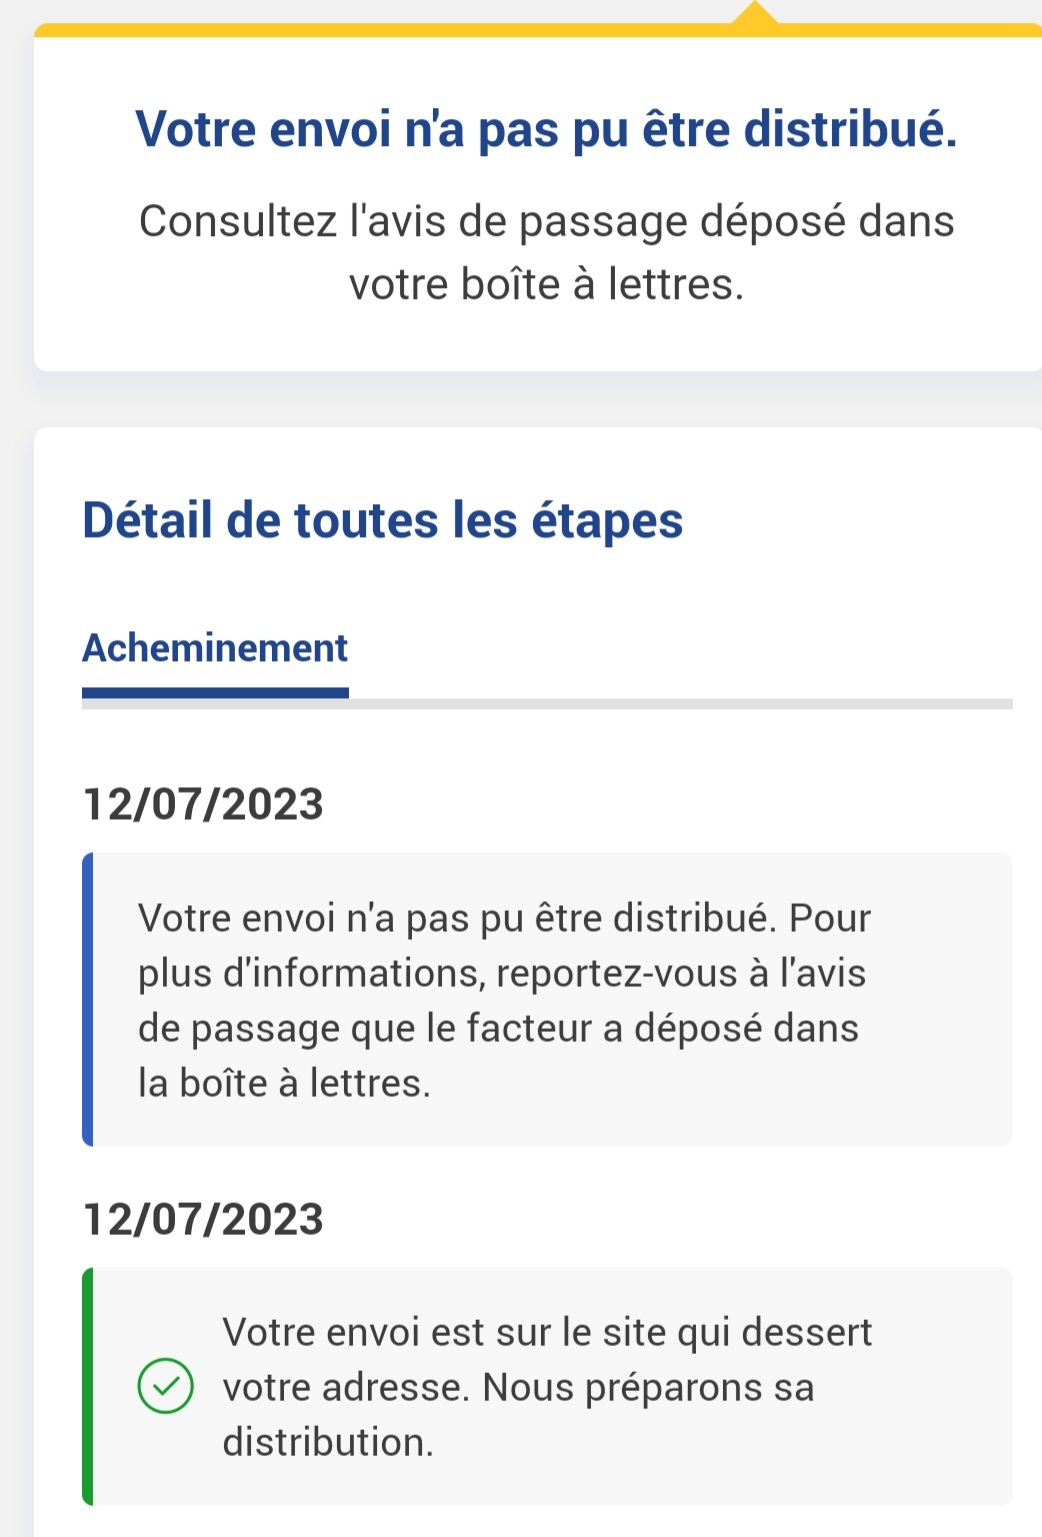The height and width of the screenshot is (1537, 1042).
Task: Click the bold 'Votre envoi n'a pas pu être distribué.' headline
Action: 546,129
